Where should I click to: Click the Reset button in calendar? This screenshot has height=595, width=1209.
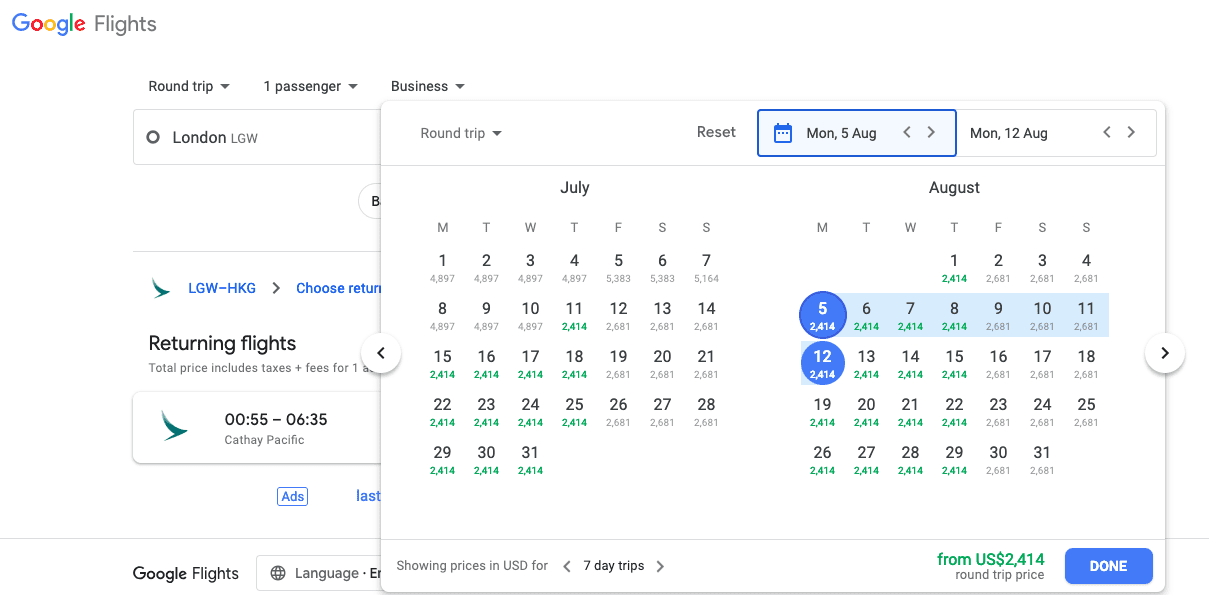pyautogui.click(x=716, y=132)
